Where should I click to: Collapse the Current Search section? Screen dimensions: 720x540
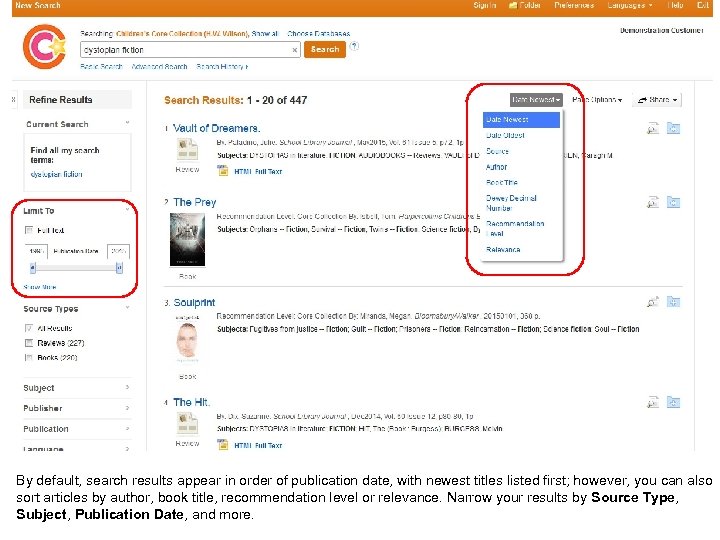127,123
